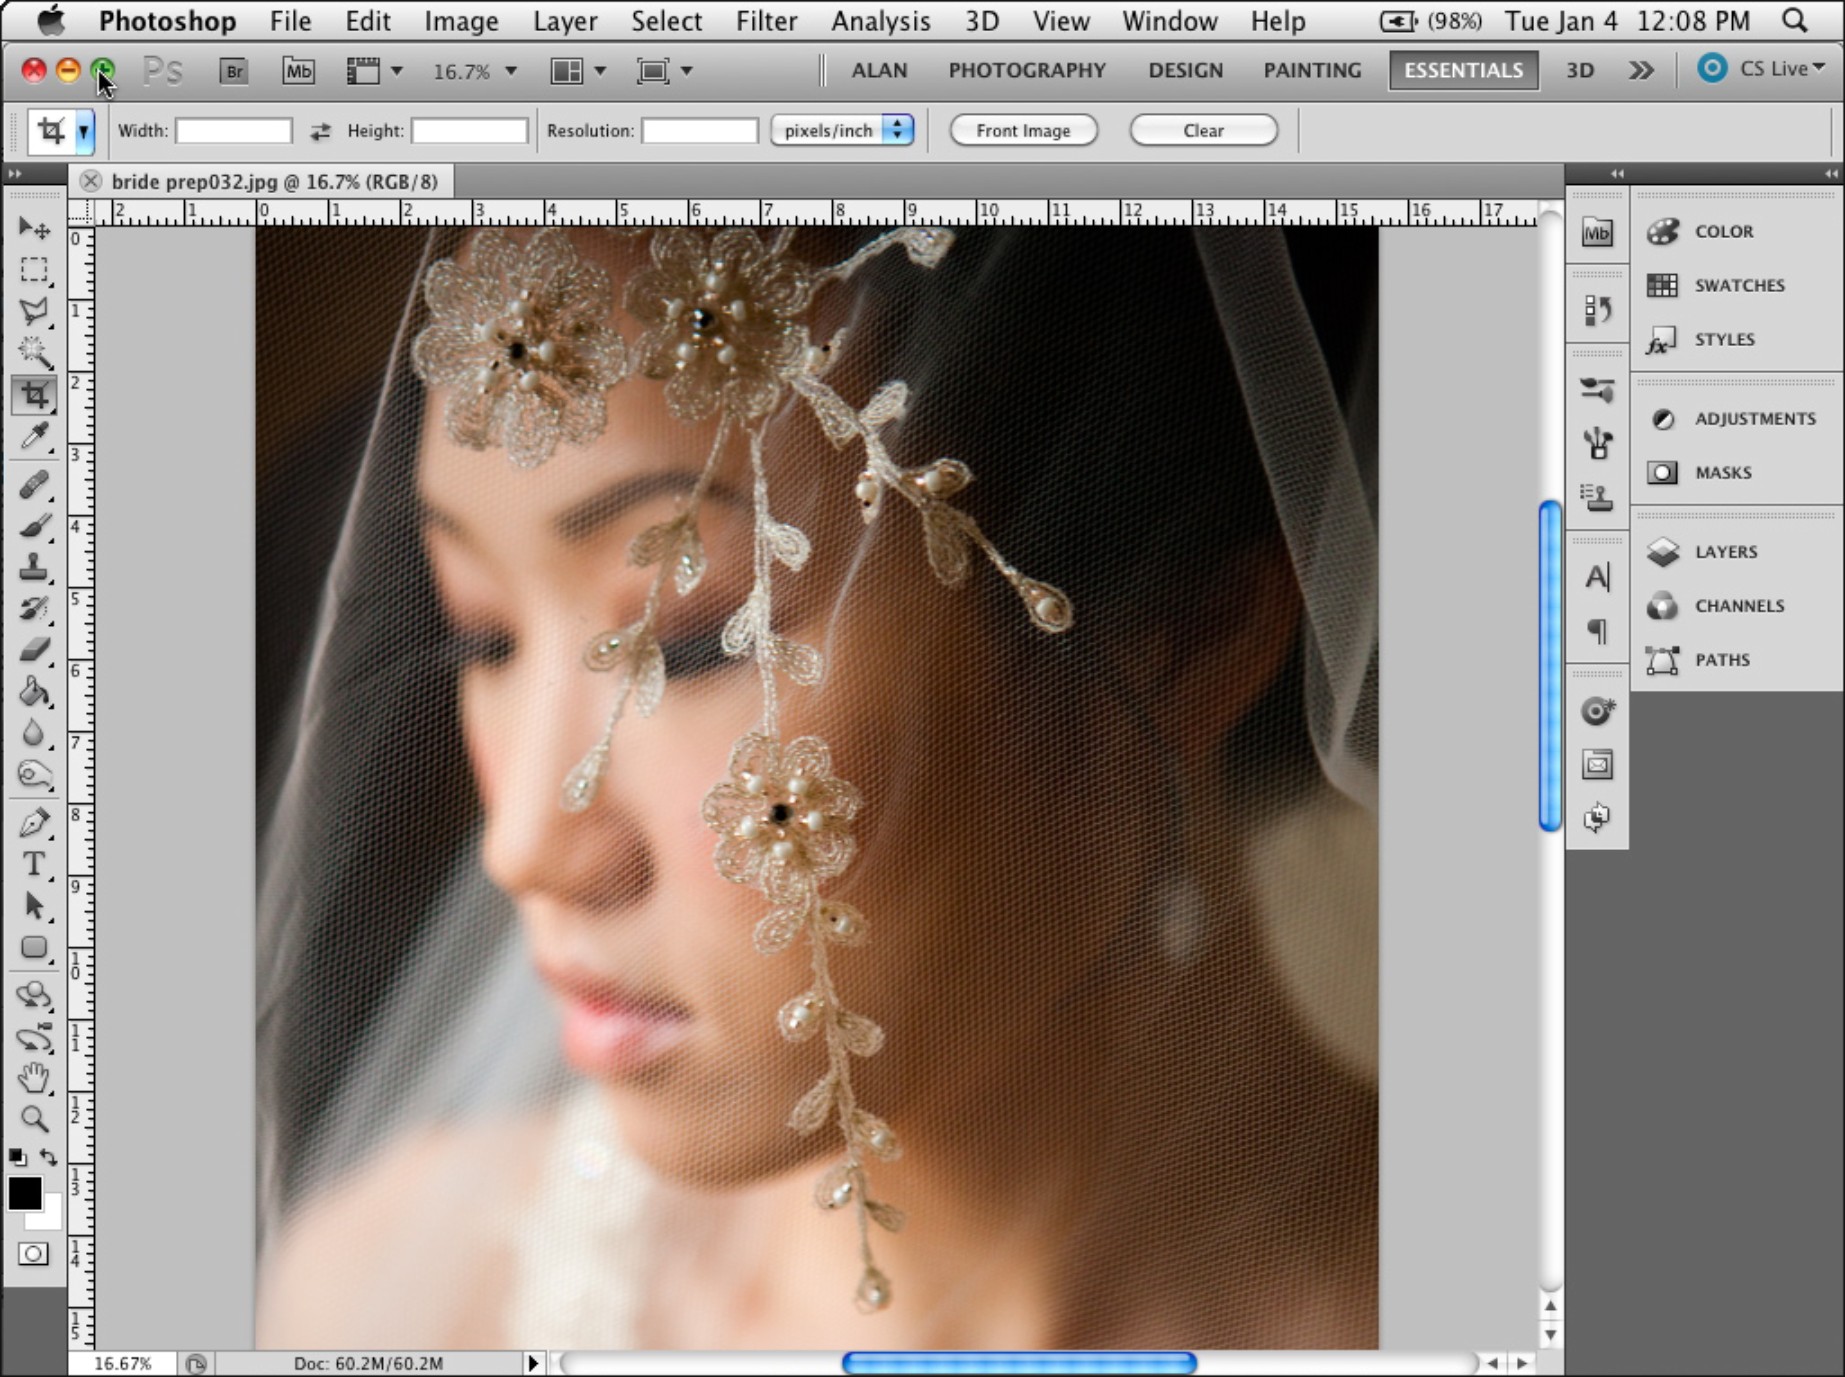Select the Type tool
1845x1377 pixels.
click(x=34, y=864)
